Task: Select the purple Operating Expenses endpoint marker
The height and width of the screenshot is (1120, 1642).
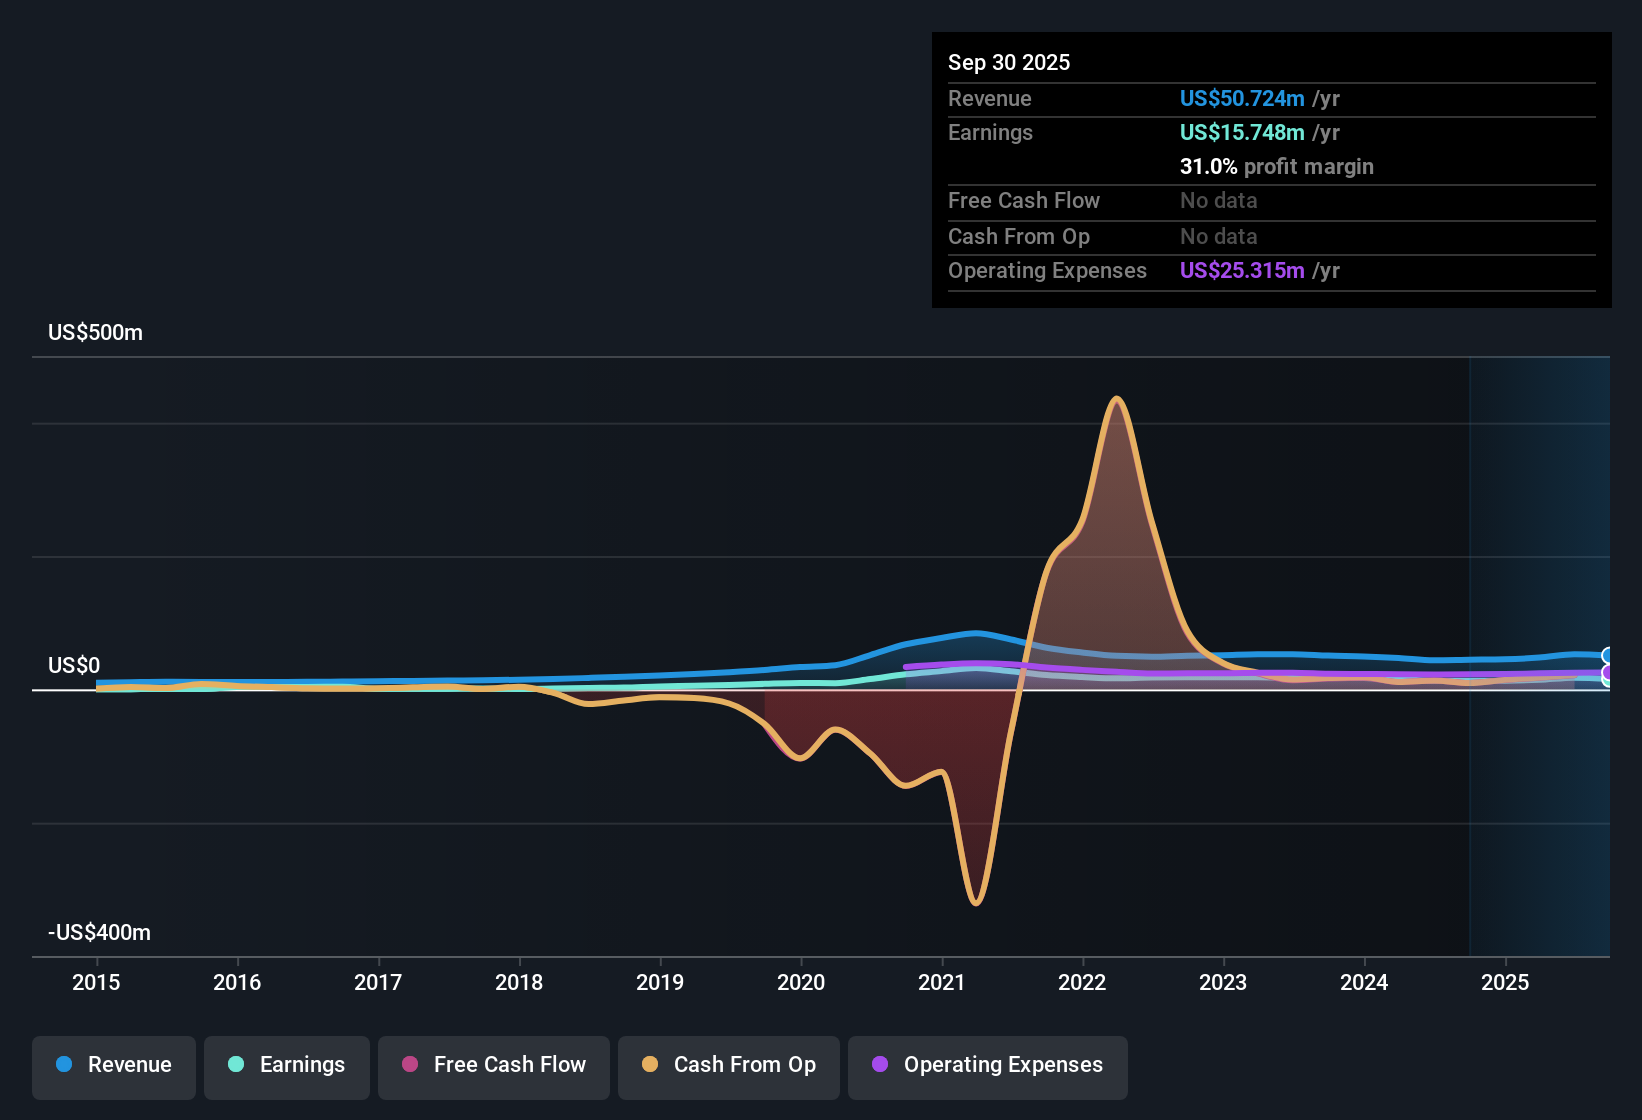Action: coord(1608,672)
